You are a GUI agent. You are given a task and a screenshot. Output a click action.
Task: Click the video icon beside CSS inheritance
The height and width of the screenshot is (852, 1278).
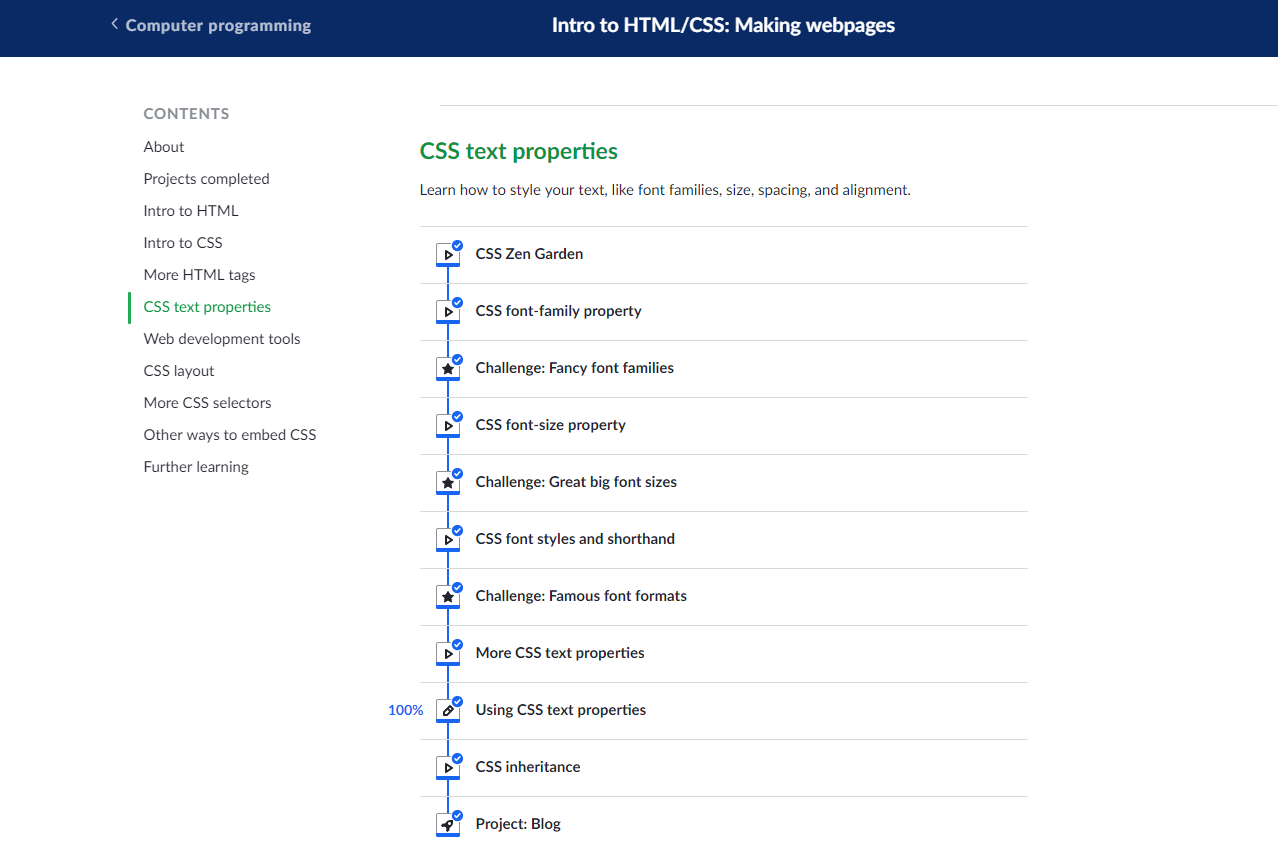pyautogui.click(x=448, y=768)
